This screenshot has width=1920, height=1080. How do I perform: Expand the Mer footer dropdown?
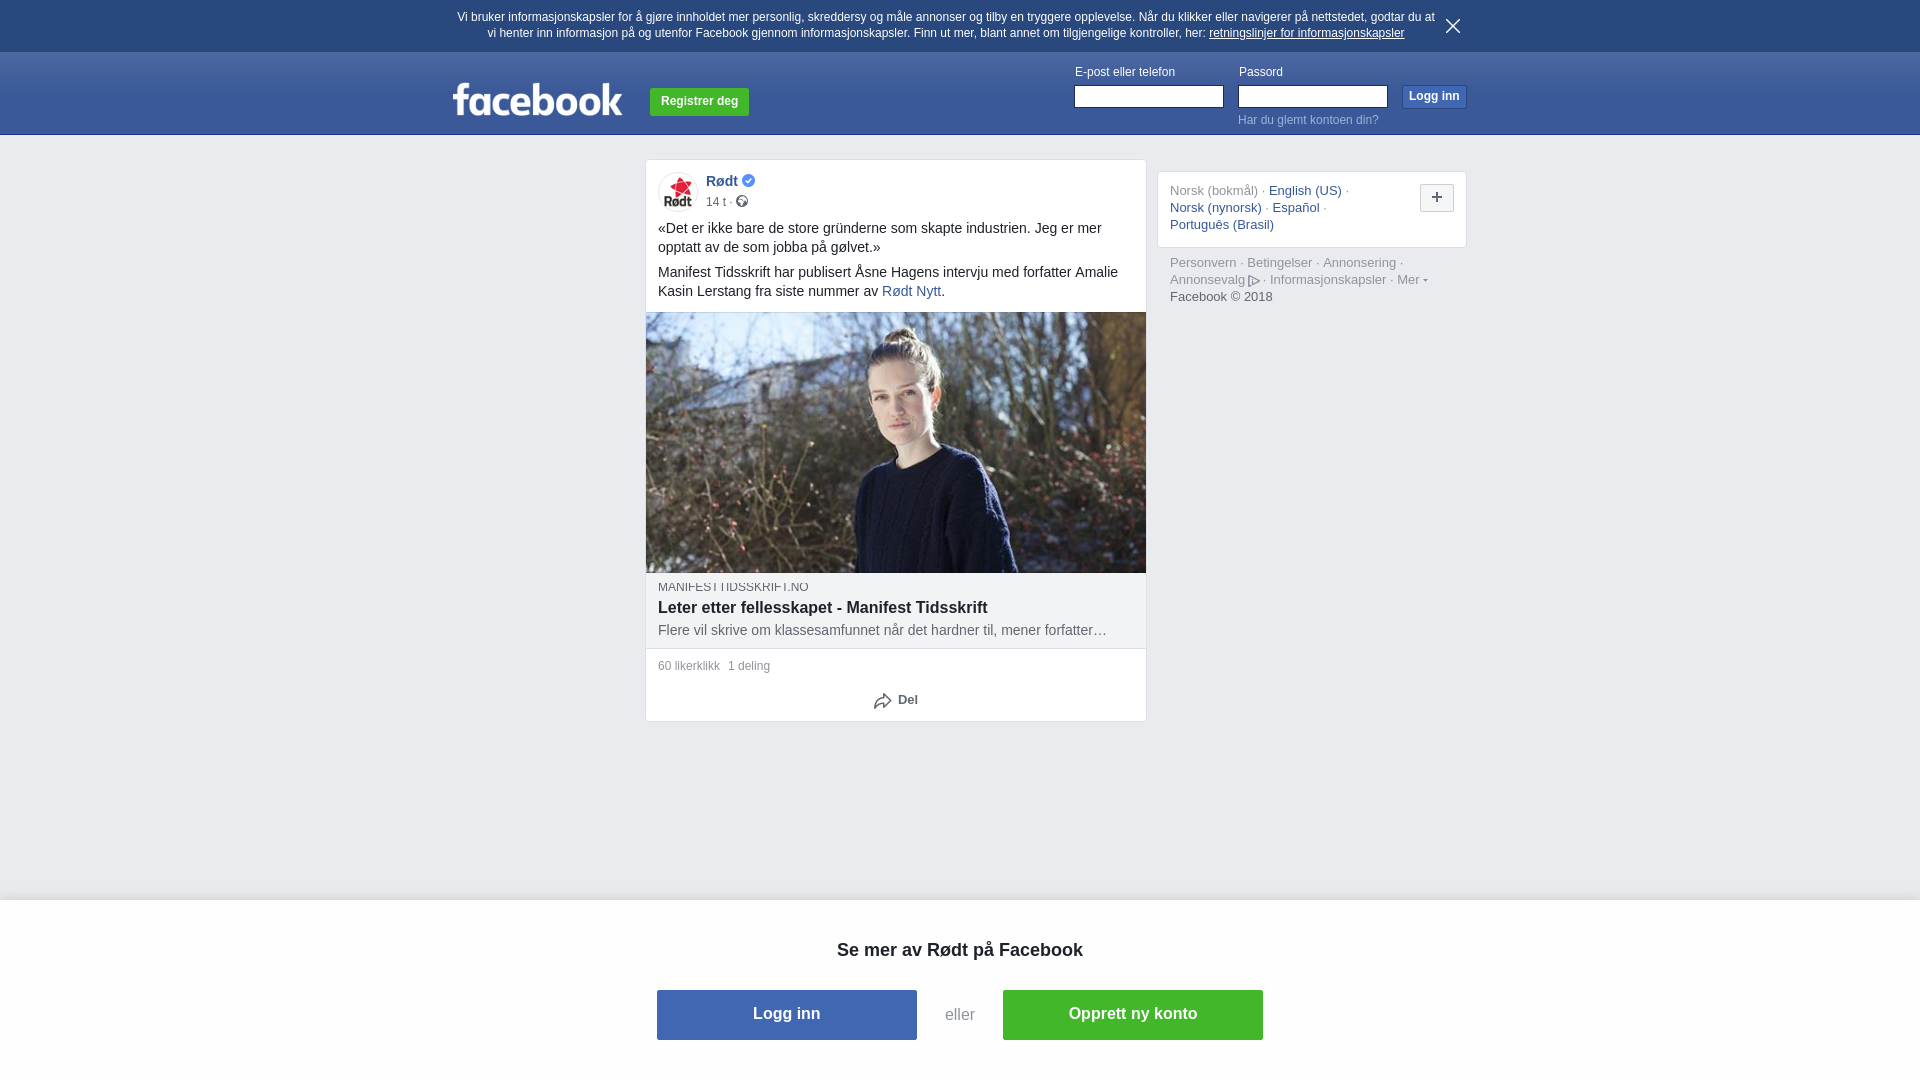click(1412, 280)
